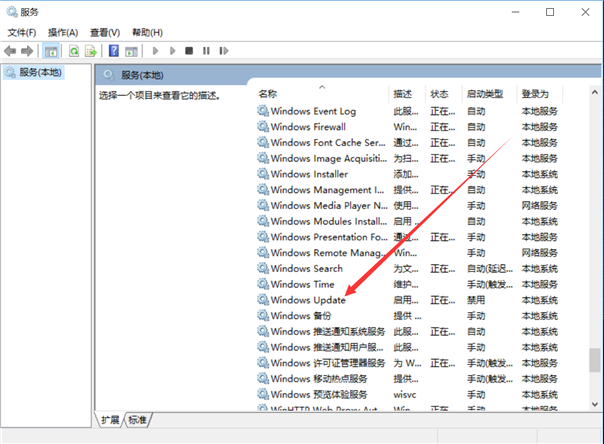Click gear icon beside Windows Search

pyautogui.click(x=263, y=268)
